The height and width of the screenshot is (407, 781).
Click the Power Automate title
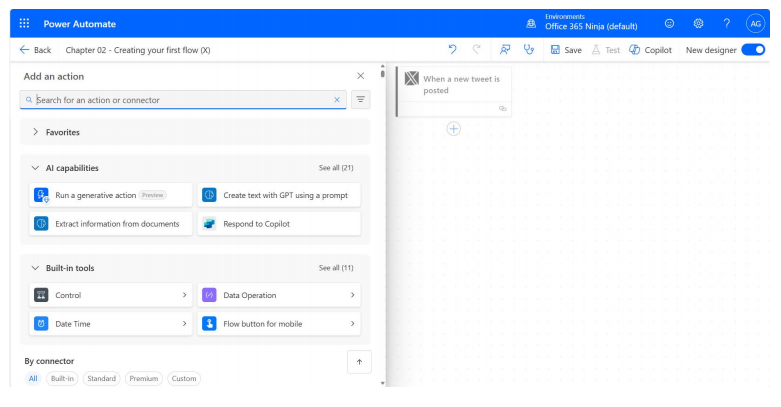click(80, 24)
